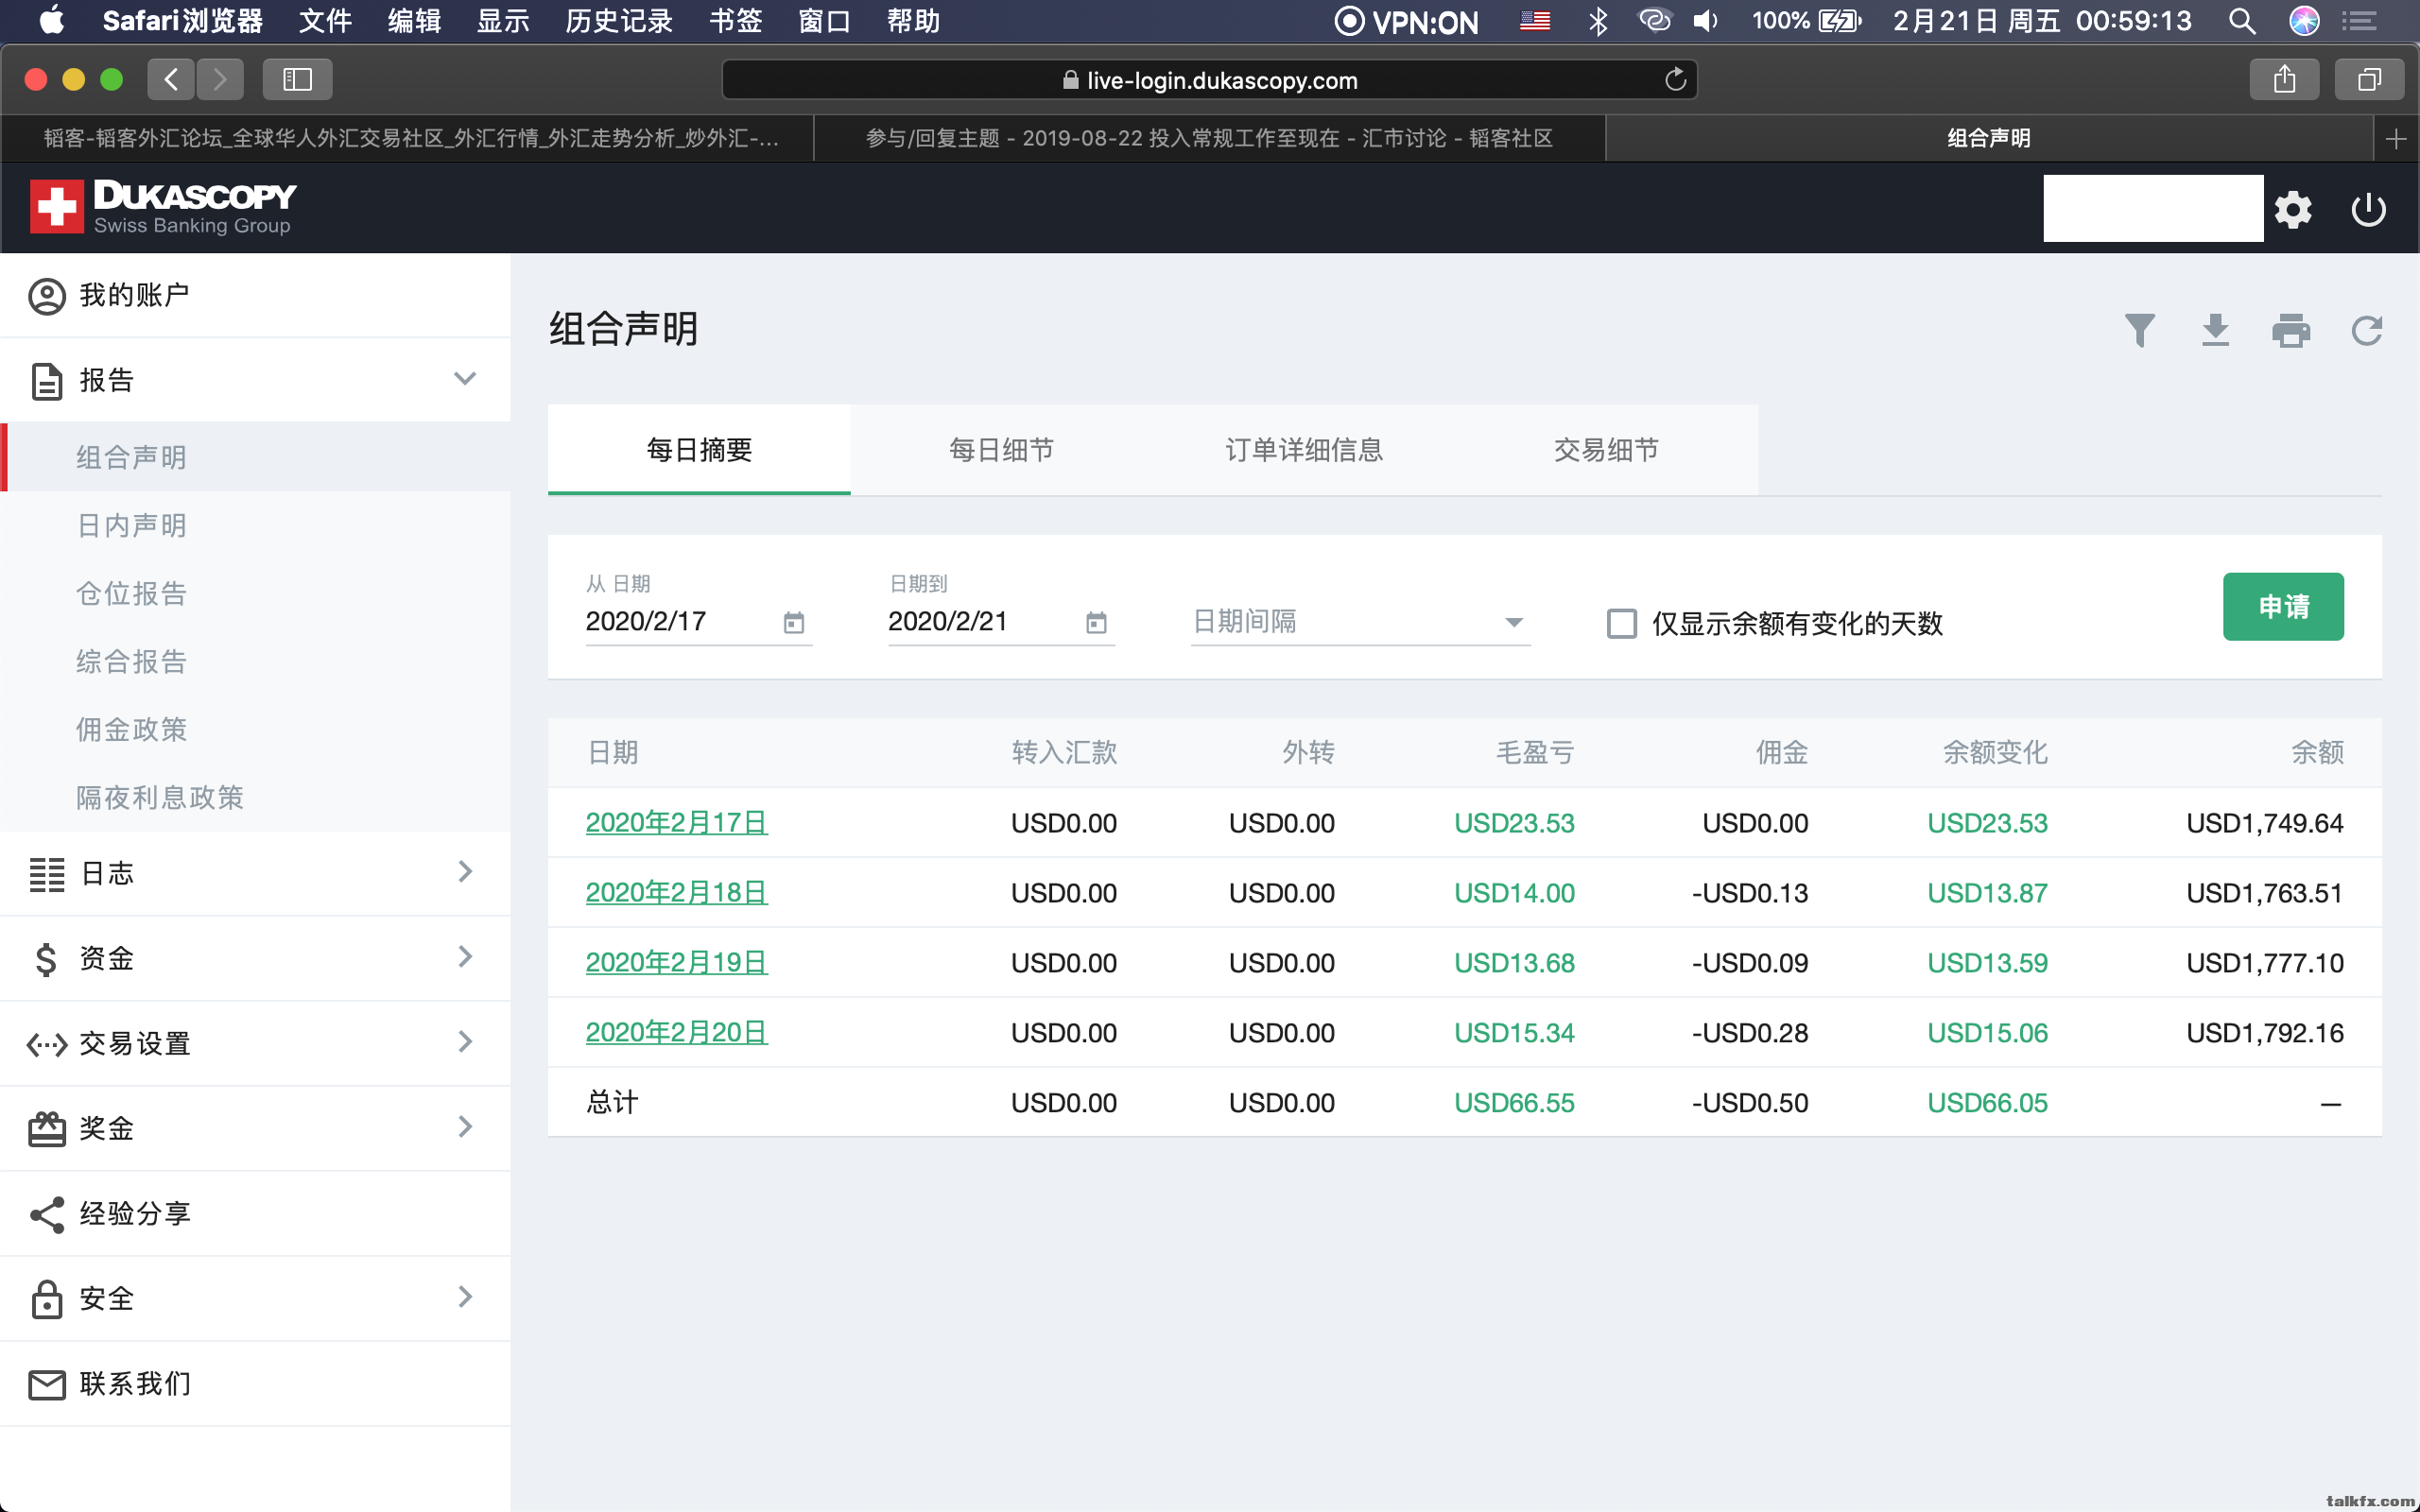Switch to the 订单详细信息 tab
Screen dimensions: 2420x1512
(1304, 450)
